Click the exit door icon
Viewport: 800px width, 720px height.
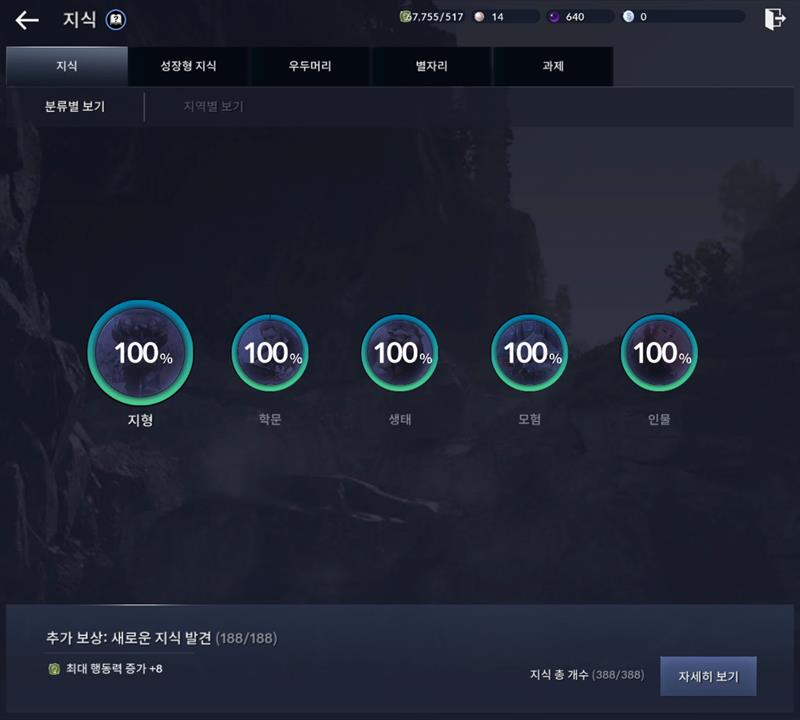(774, 19)
